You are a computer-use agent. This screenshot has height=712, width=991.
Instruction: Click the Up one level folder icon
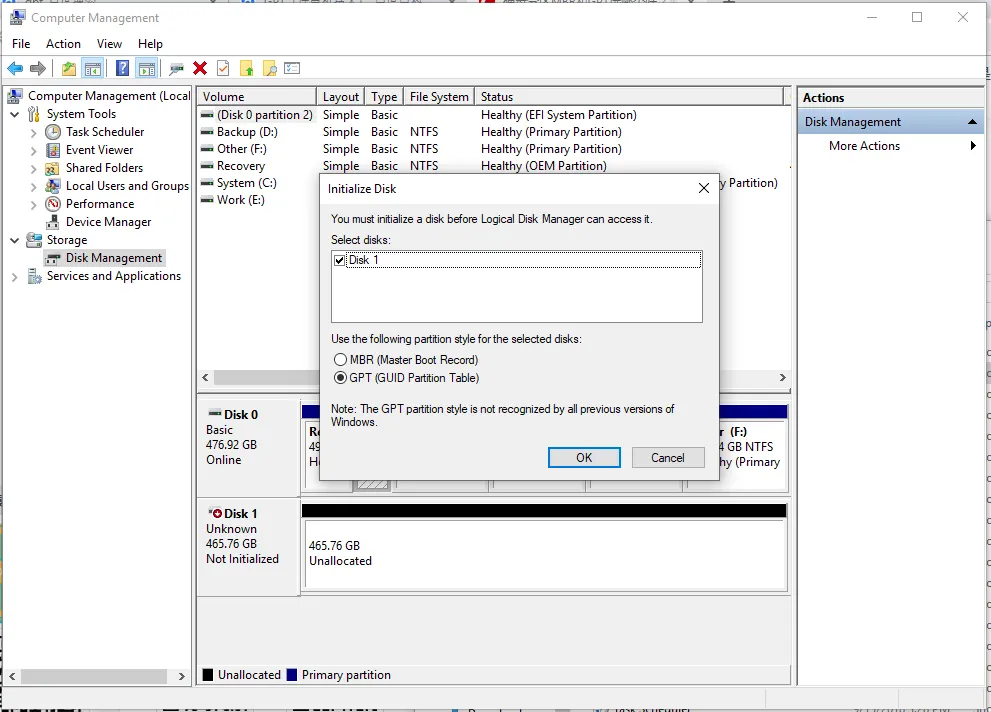pos(69,68)
